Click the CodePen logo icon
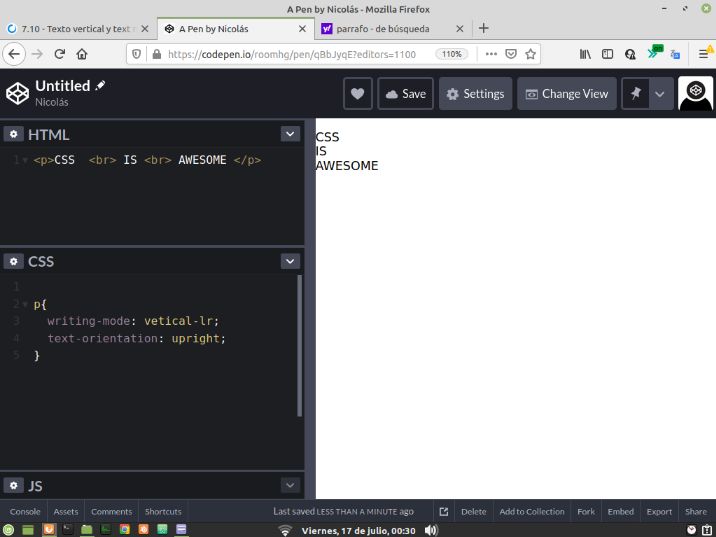716x537 pixels. pyautogui.click(x=17, y=94)
